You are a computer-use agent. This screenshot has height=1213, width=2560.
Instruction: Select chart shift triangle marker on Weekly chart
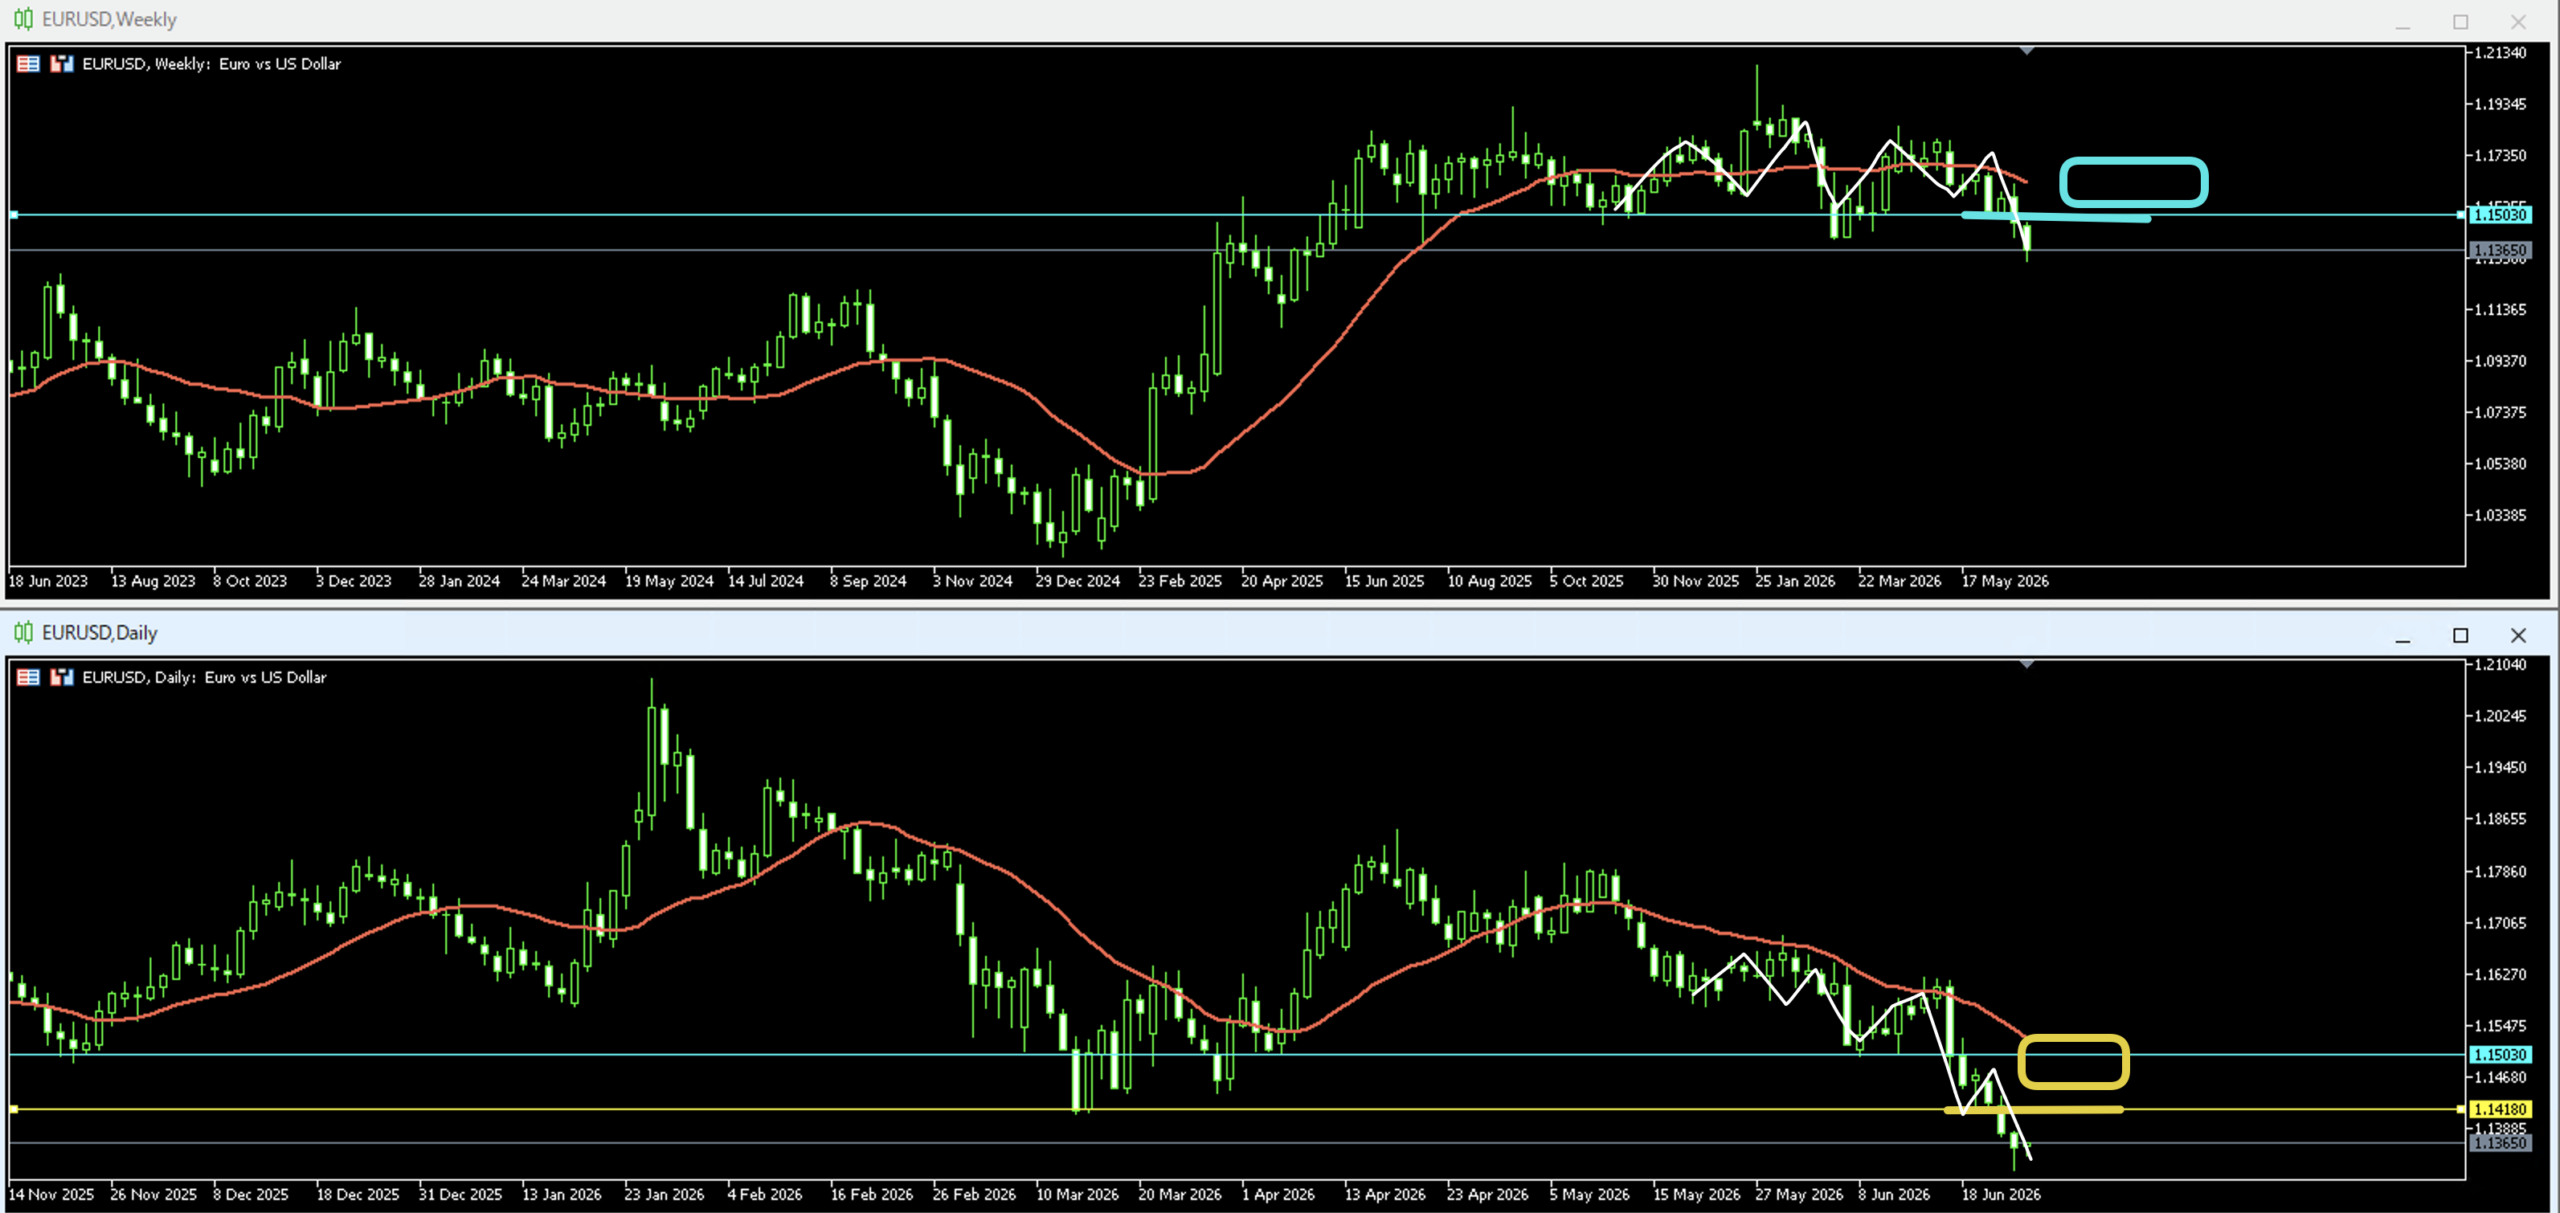coord(2026,50)
